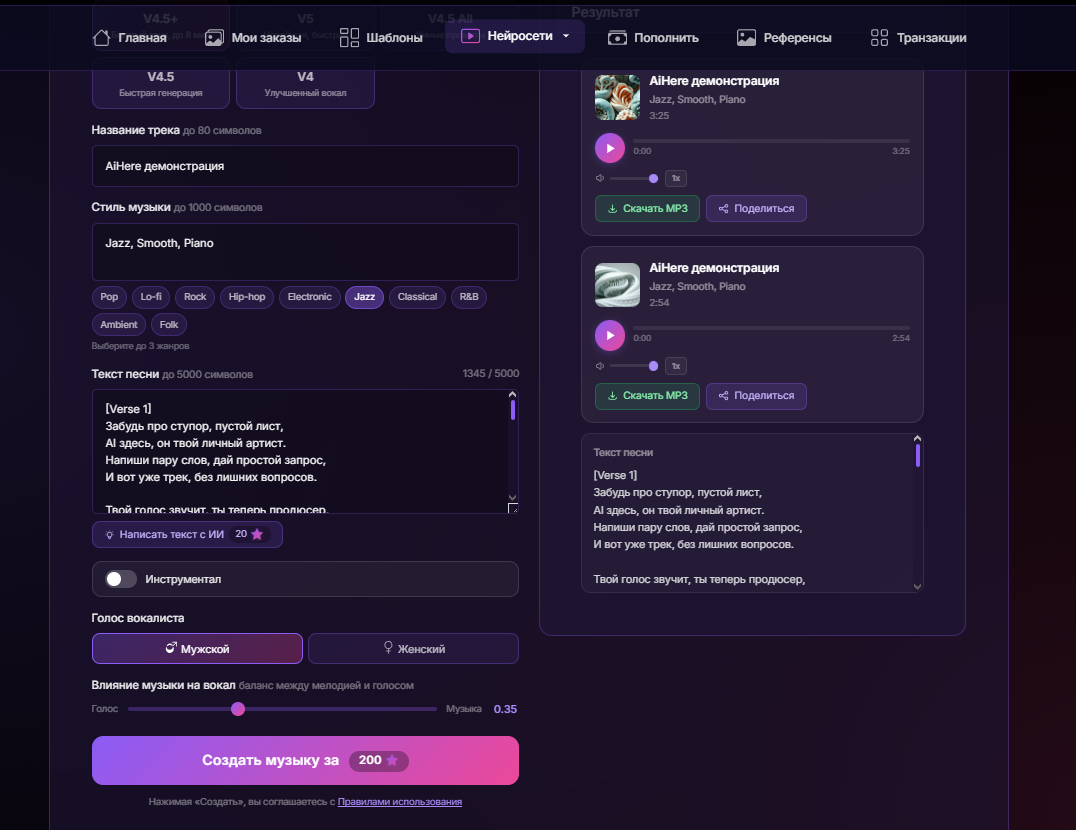Image resolution: width=1076 pixels, height=830 pixels.
Task: Click the Главная home icon
Action: 102,38
